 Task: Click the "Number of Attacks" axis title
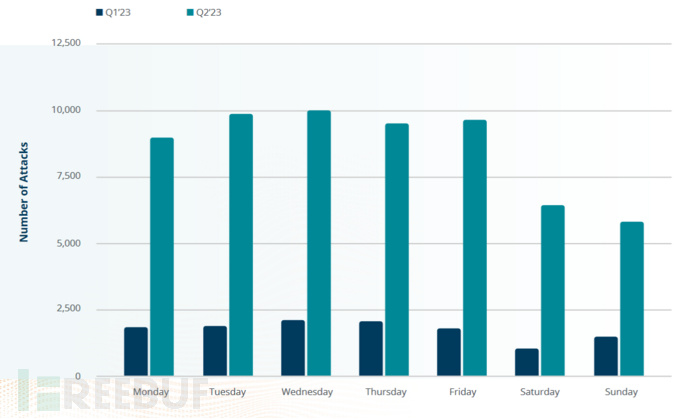(x=22, y=192)
